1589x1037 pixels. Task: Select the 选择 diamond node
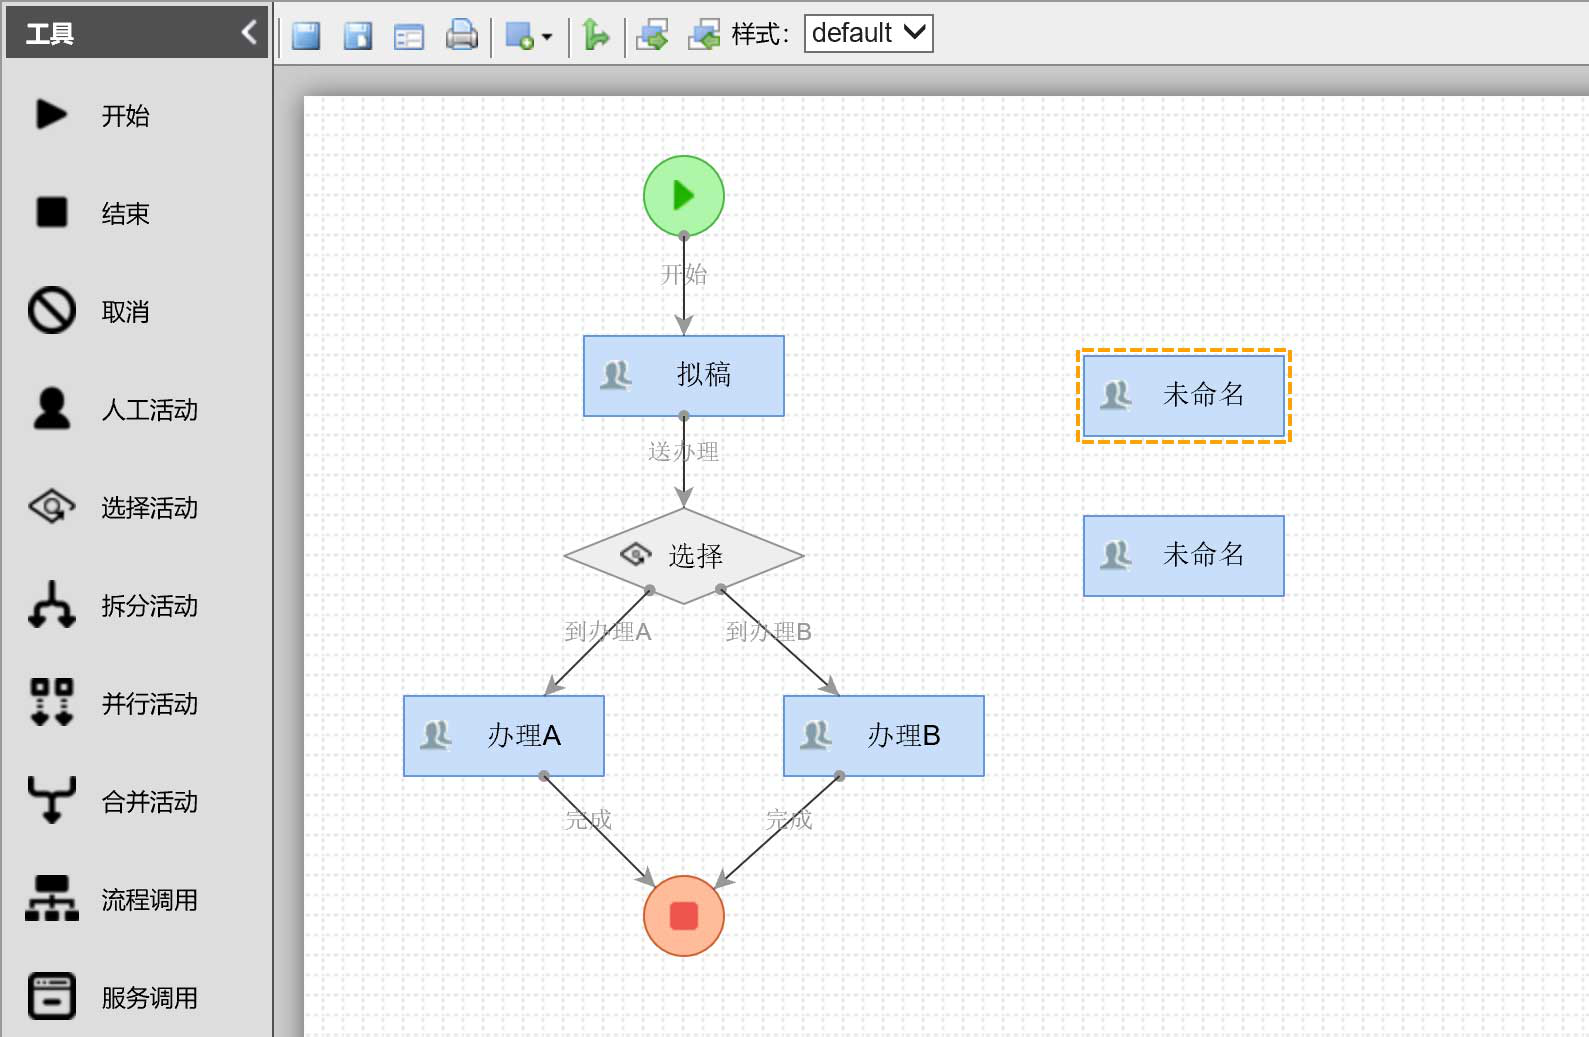tap(684, 556)
